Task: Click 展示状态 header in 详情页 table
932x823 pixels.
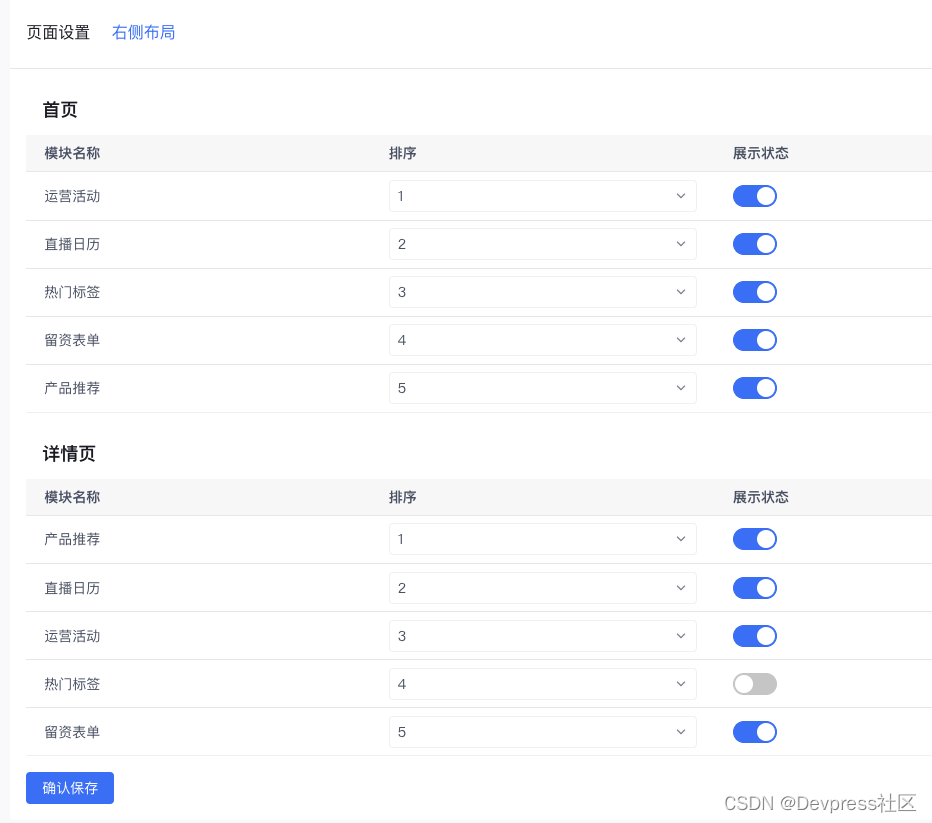Action: 760,497
